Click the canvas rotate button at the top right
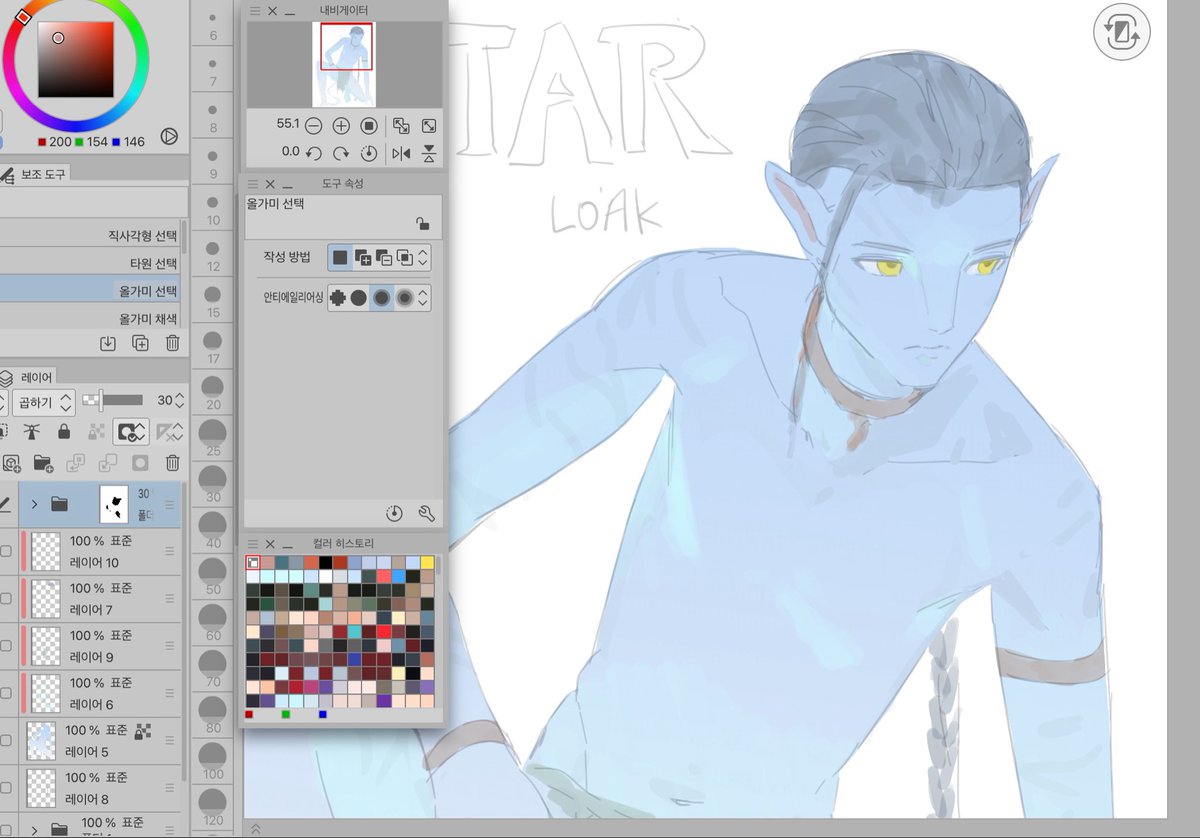1200x838 pixels. pyautogui.click(x=1121, y=31)
